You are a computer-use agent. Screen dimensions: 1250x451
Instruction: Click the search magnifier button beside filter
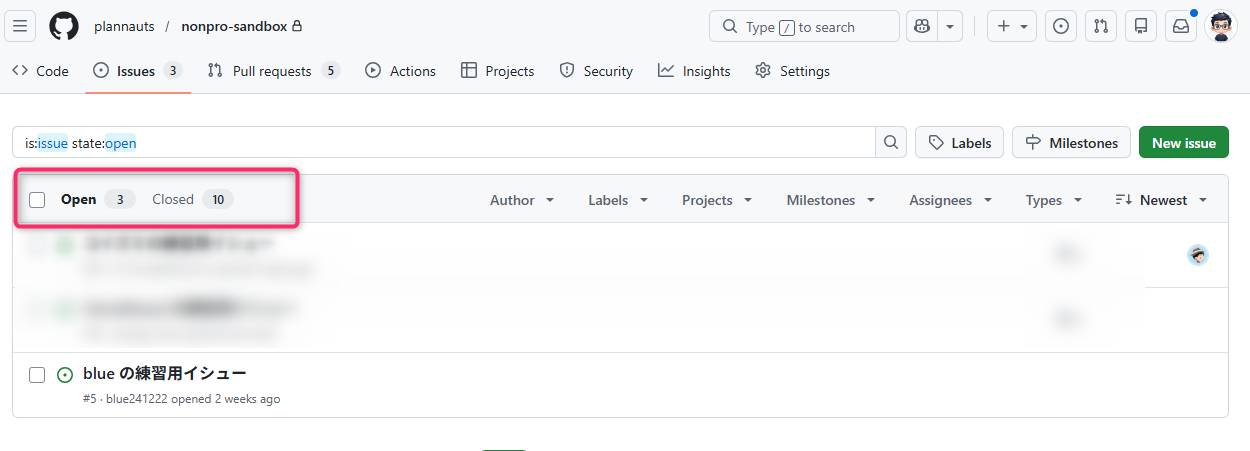(x=891, y=143)
